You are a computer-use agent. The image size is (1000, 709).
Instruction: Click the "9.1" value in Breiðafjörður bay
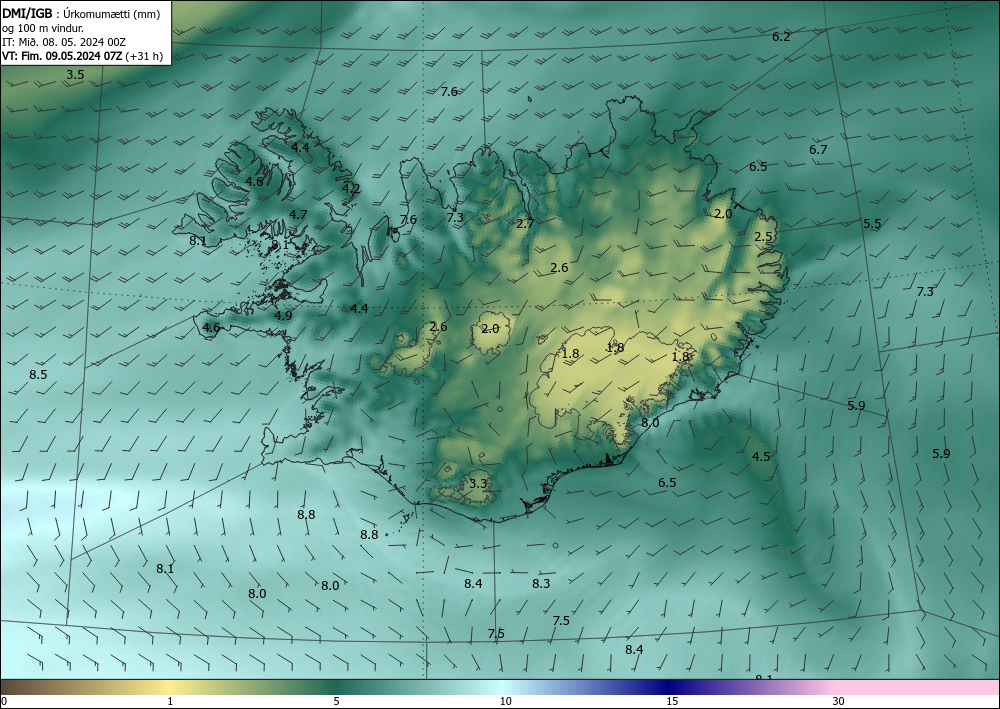[x=281, y=244]
